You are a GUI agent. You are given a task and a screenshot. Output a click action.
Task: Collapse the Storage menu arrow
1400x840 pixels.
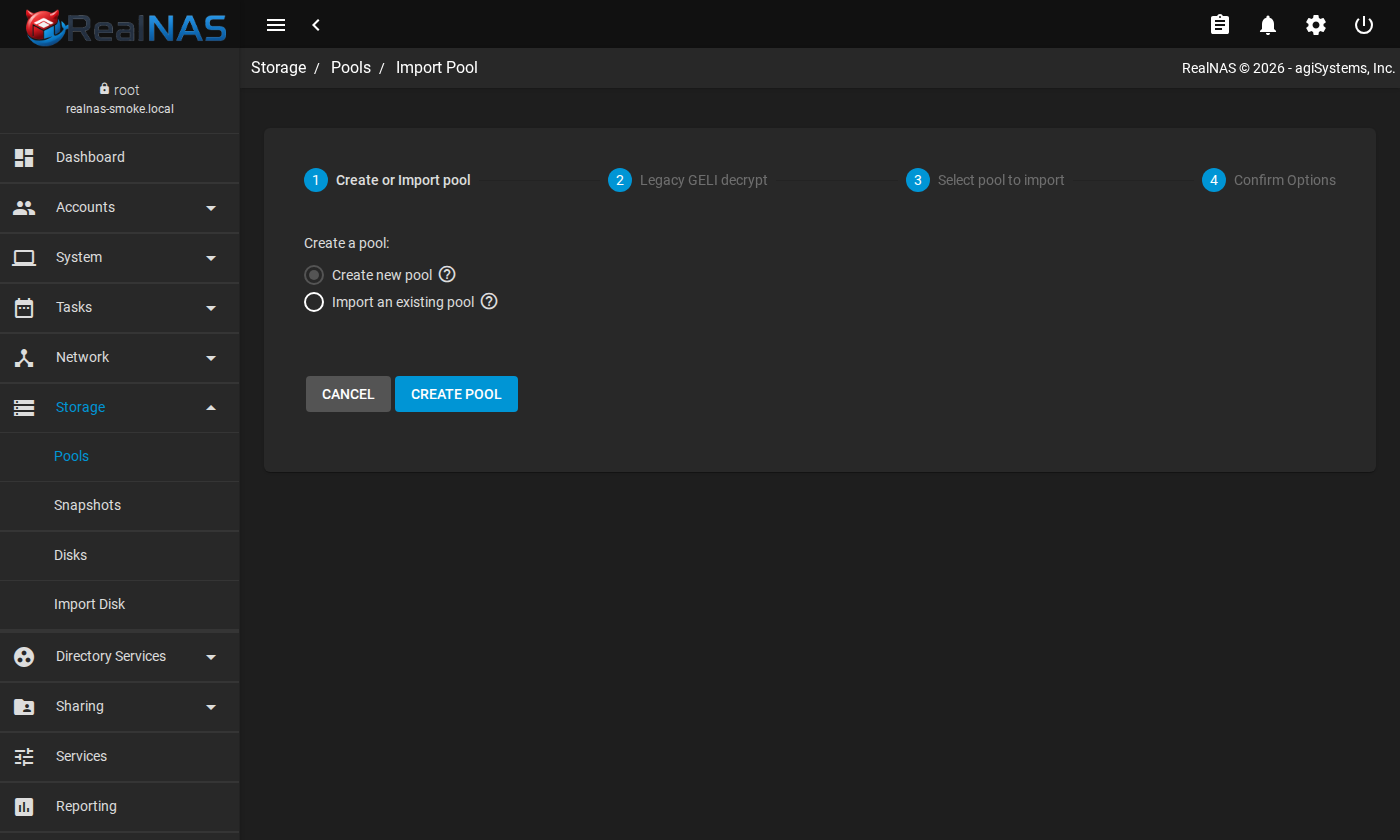tap(211, 407)
